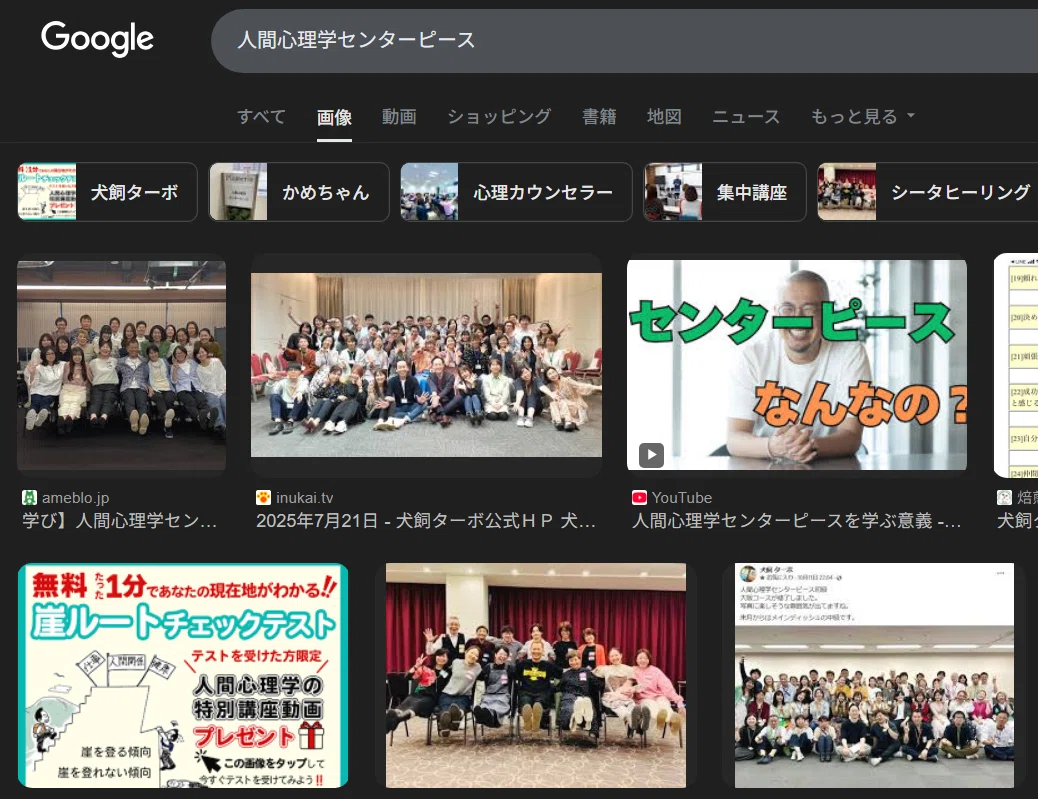Go to the 書籍 tab
1038x799 pixels.
[x=599, y=117]
